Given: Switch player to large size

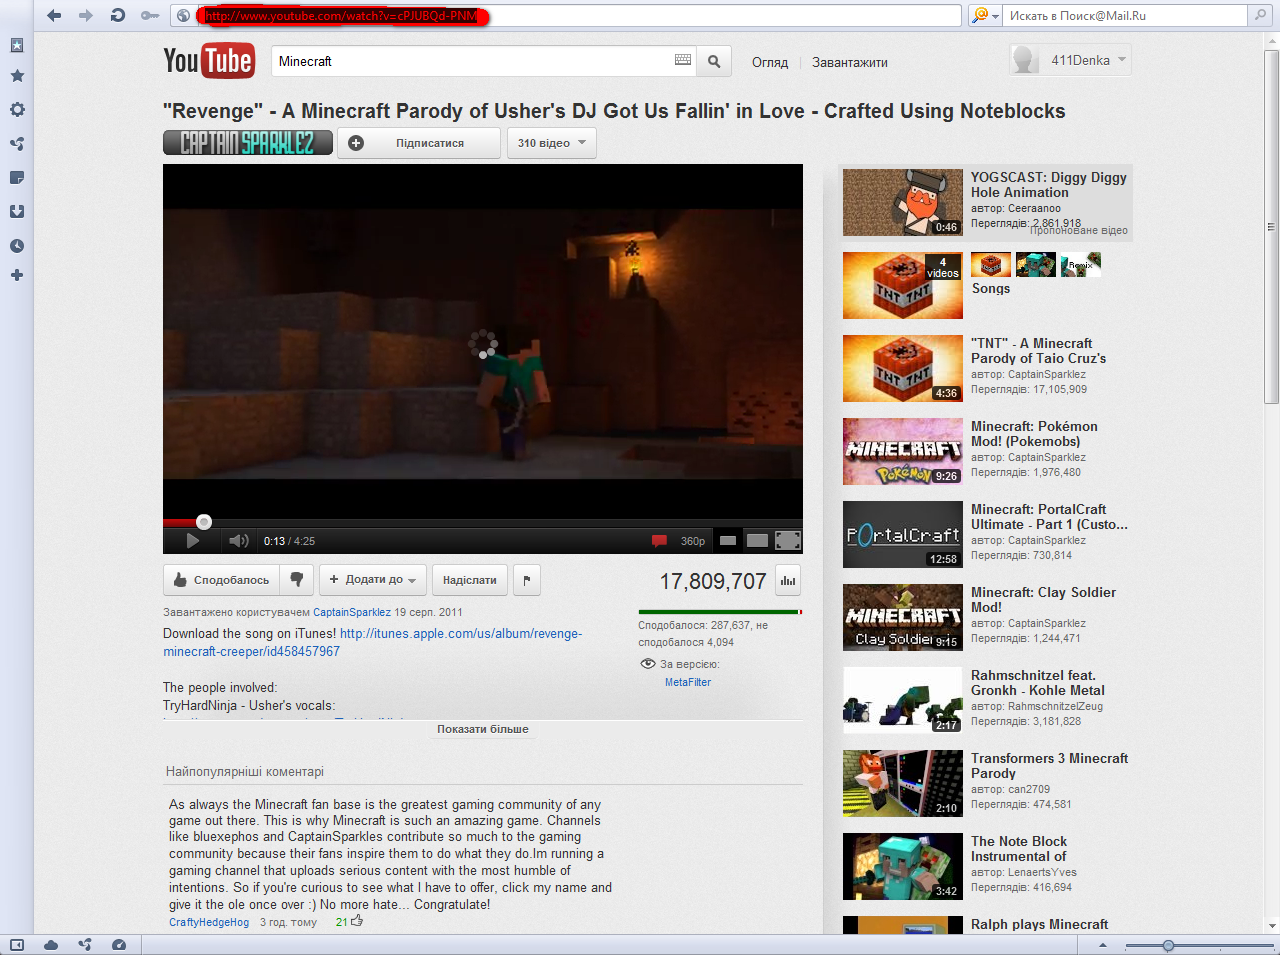Looking at the screenshot, I should click(x=758, y=541).
